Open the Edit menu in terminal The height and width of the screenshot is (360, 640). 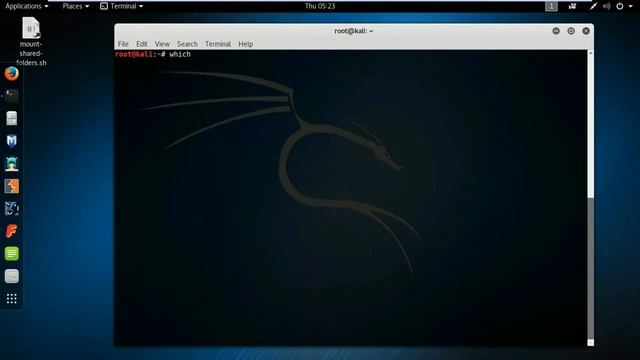pyautogui.click(x=142, y=44)
